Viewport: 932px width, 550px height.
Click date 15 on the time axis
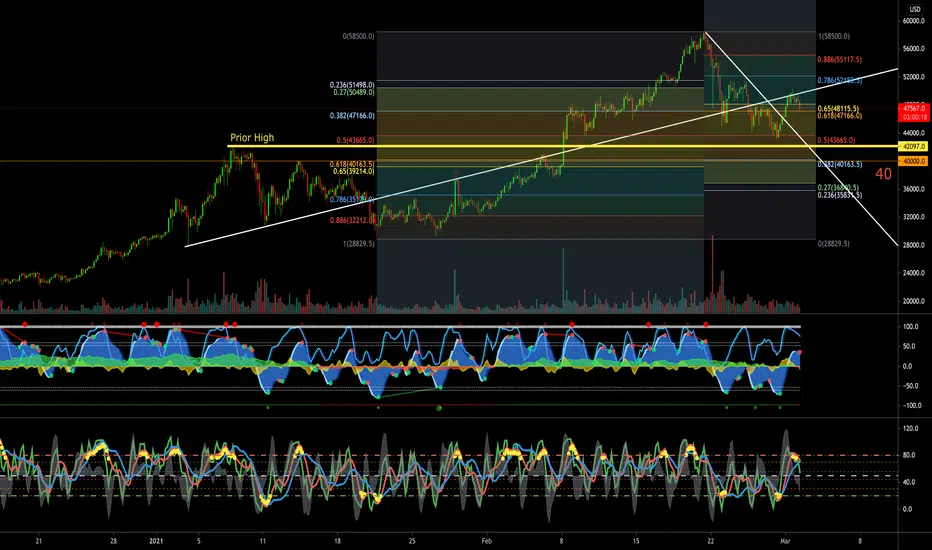tap(636, 541)
